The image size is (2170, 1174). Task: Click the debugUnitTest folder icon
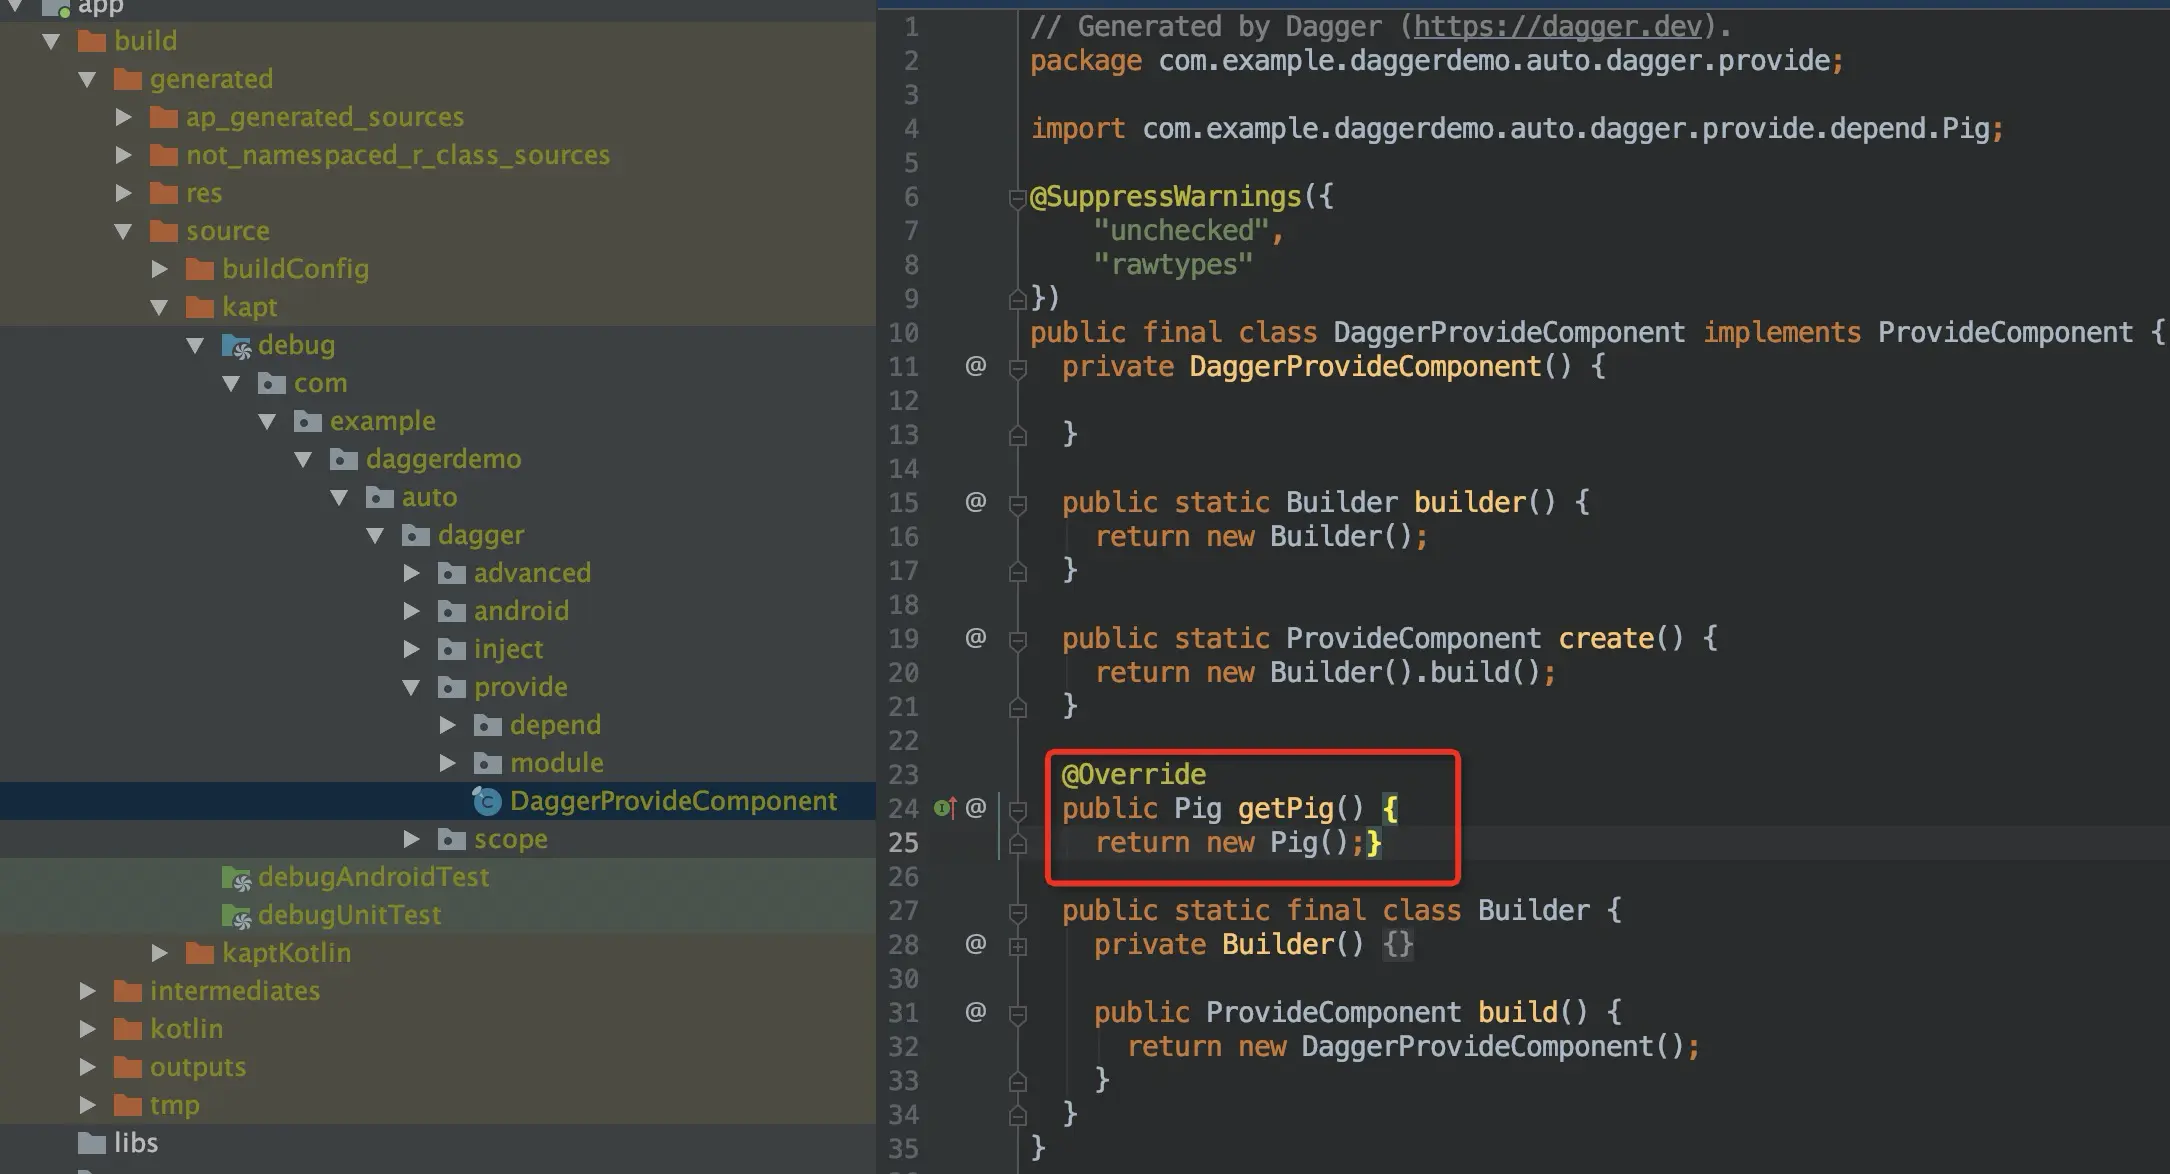[236, 916]
